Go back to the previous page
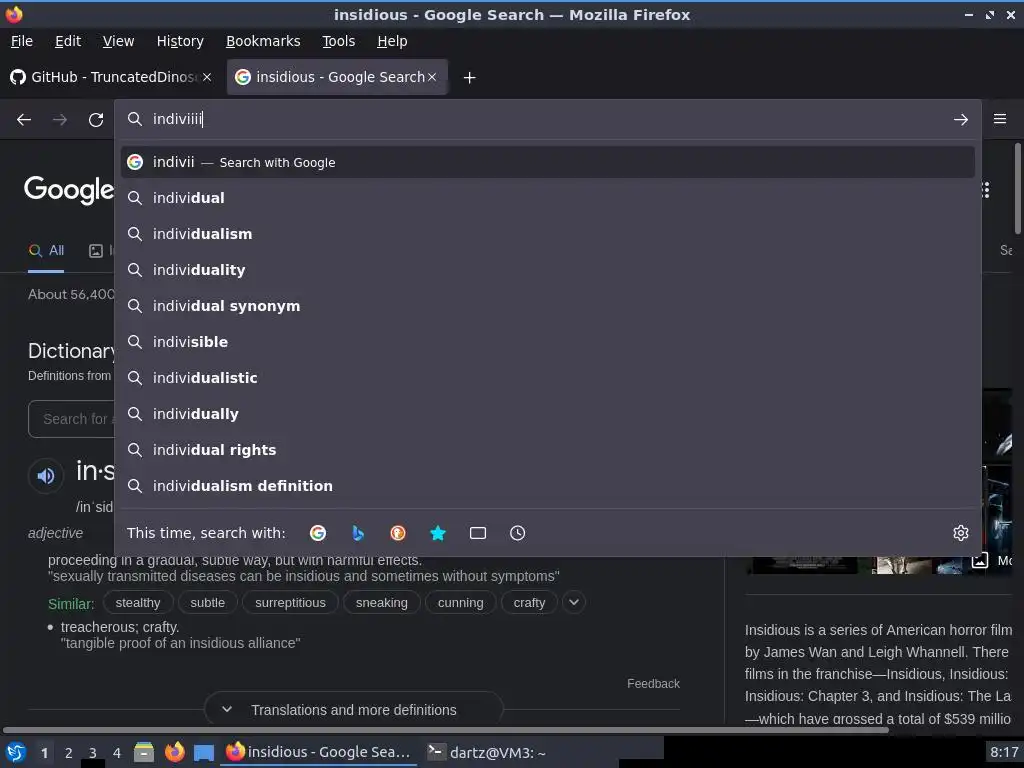1024x768 pixels. [24, 120]
